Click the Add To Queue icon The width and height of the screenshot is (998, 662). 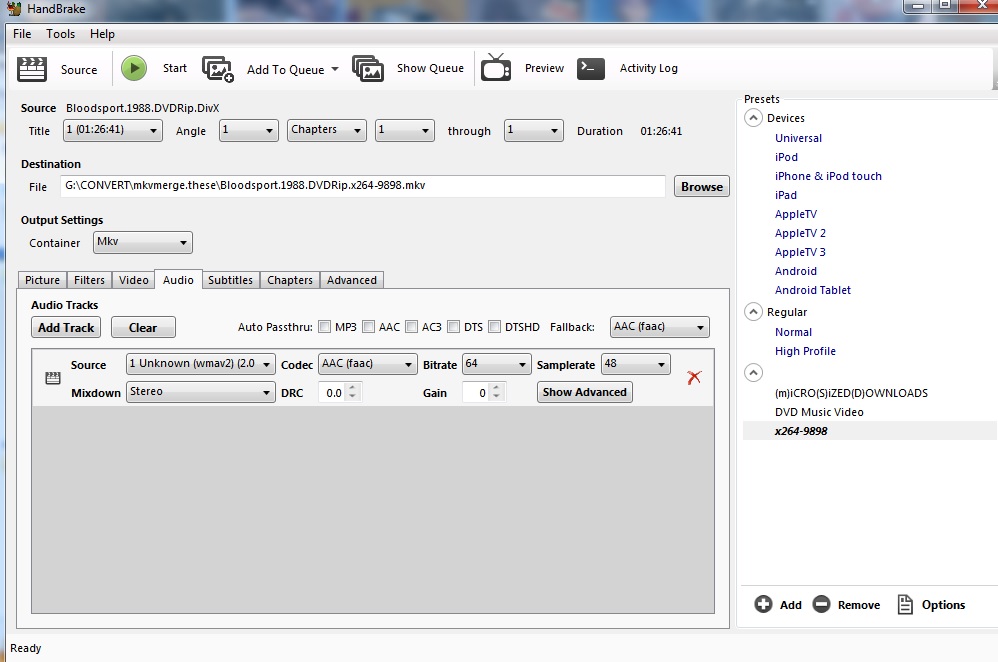(x=218, y=69)
